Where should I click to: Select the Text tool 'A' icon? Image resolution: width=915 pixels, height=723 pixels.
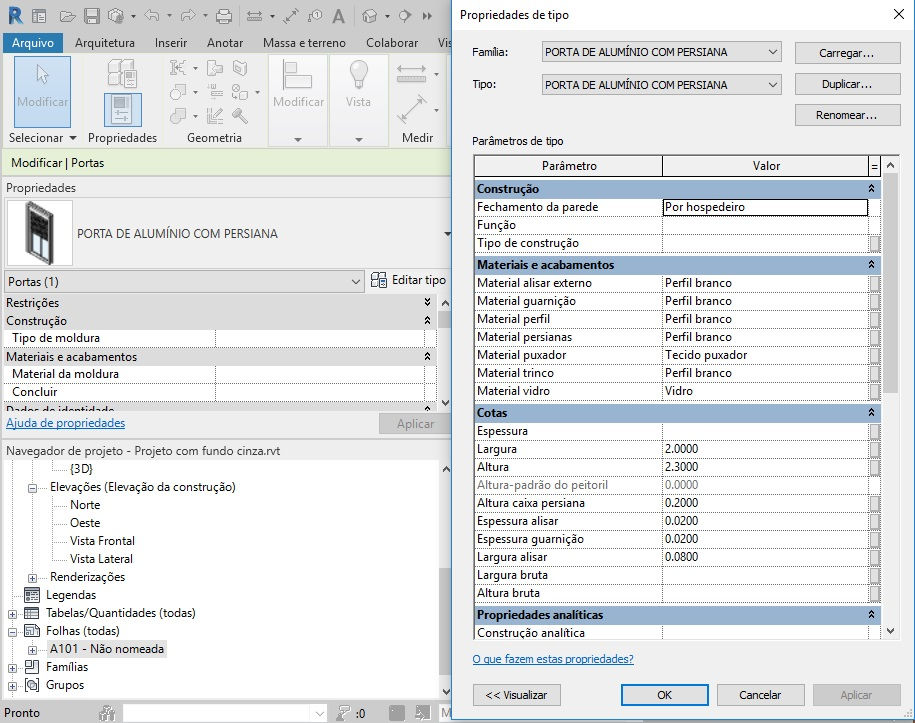point(338,16)
